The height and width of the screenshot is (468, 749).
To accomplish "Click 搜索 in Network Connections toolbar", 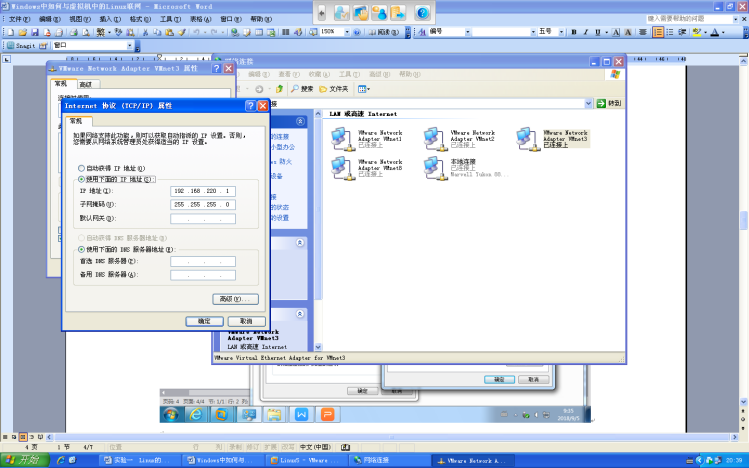I will tap(302, 89).
